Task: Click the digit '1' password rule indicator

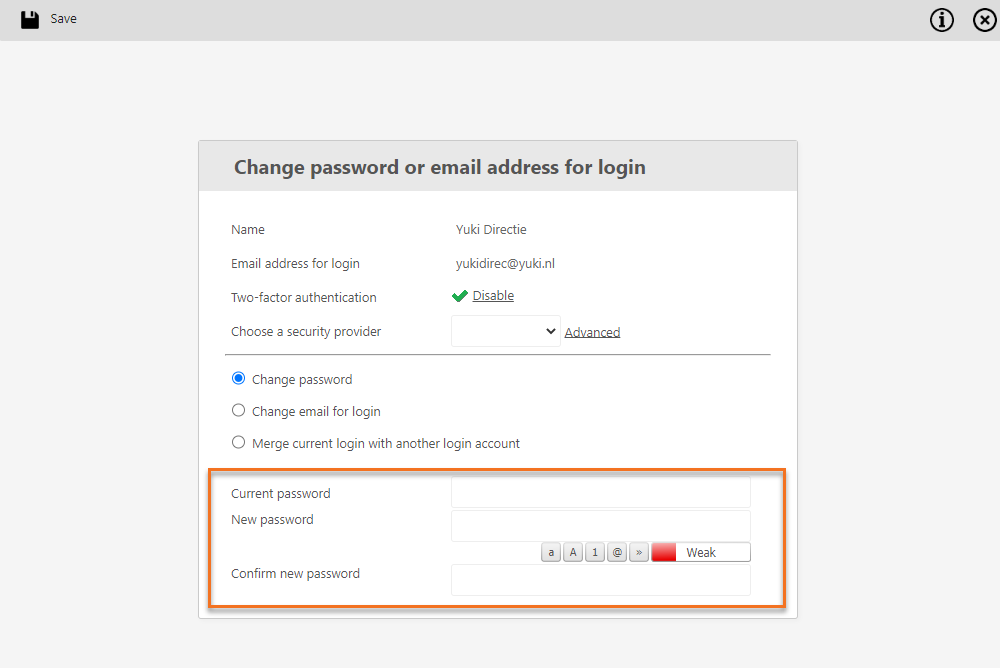Action: pos(595,551)
